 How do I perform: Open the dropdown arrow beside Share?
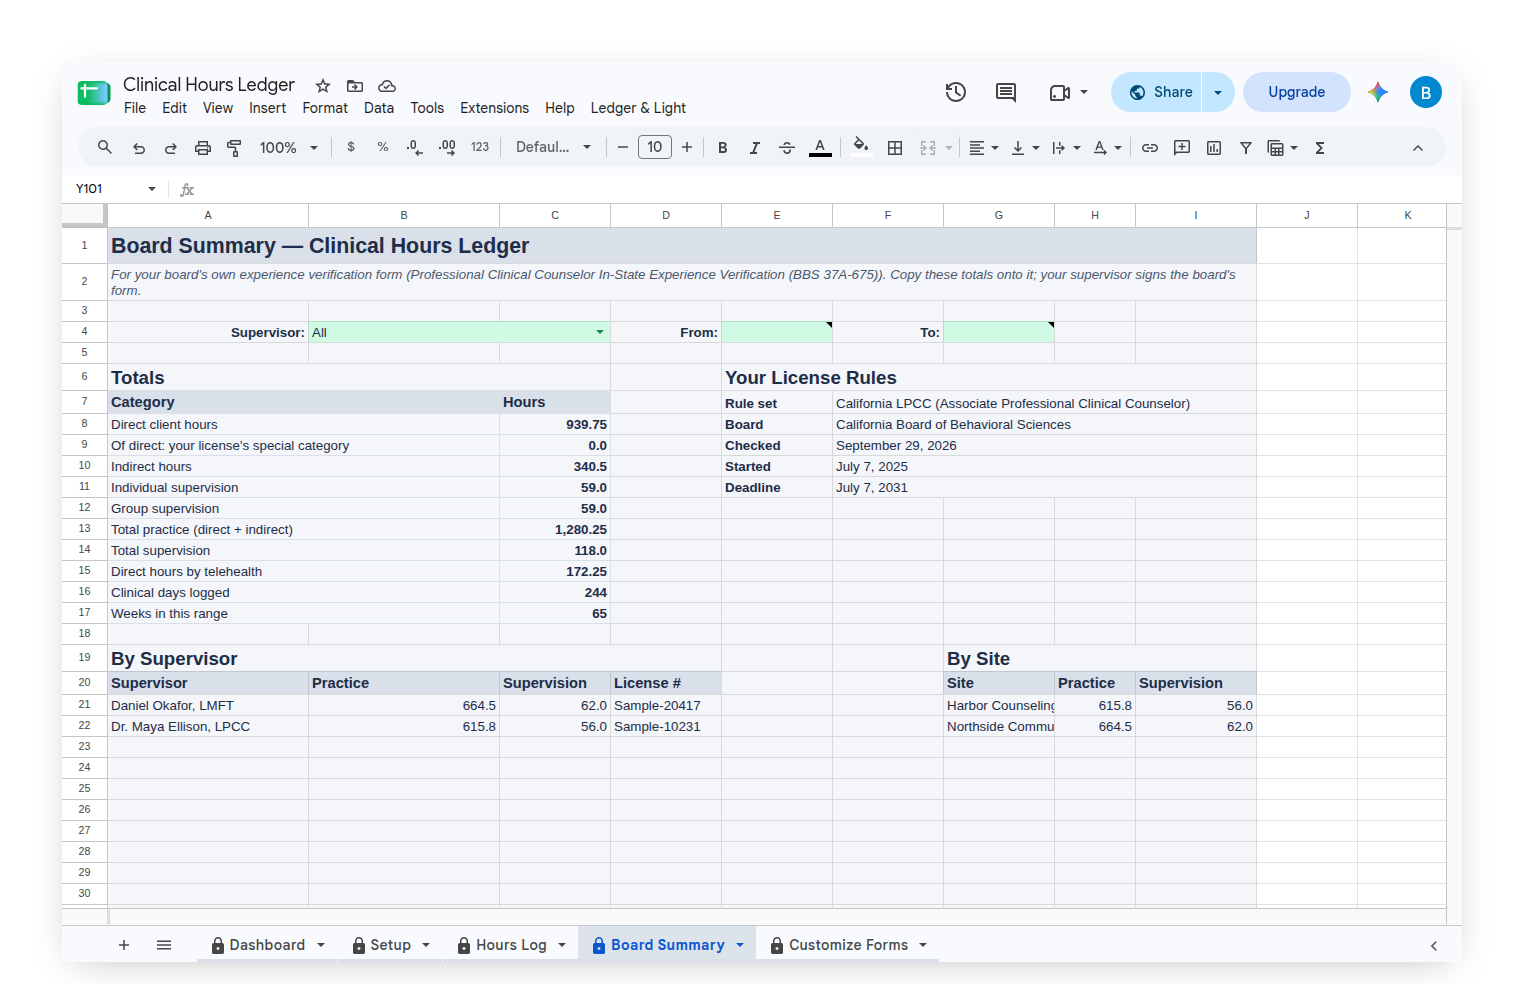click(x=1218, y=92)
